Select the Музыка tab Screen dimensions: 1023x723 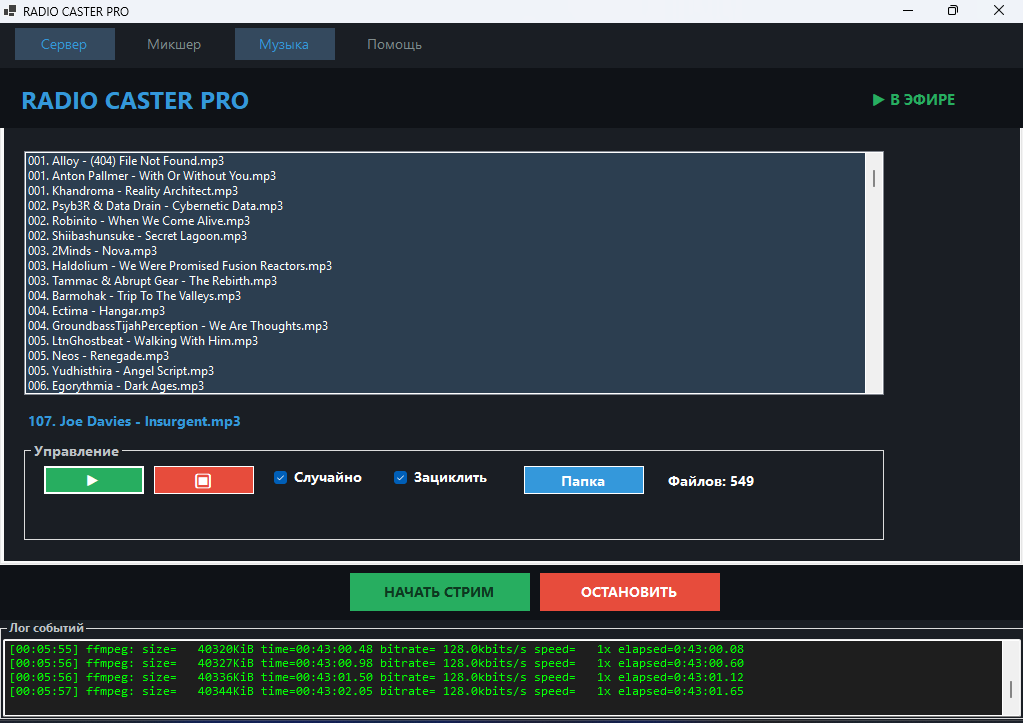pyautogui.click(x=284, y=45)
